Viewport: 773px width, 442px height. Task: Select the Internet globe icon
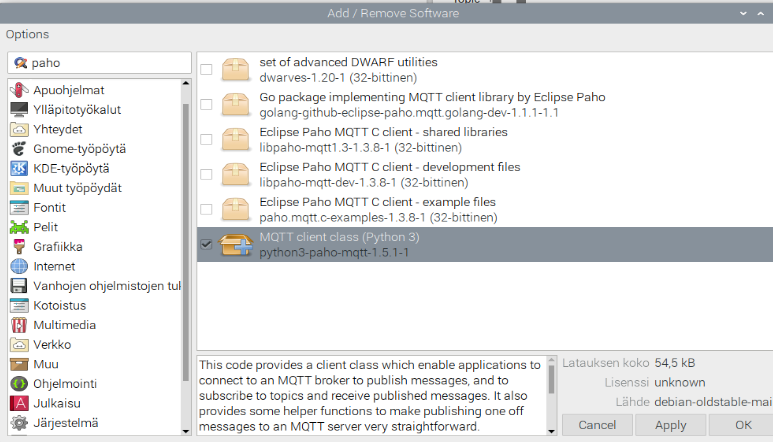[19, 266]
